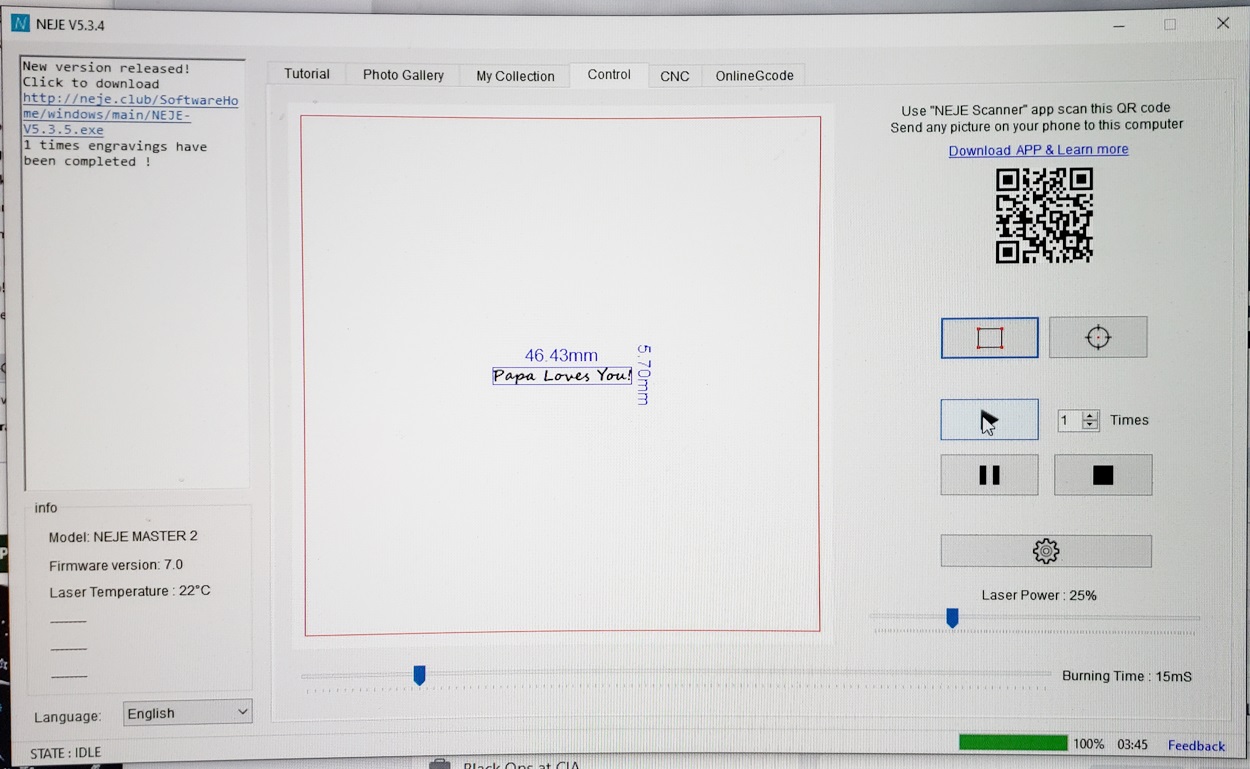
Task: Increase engraving times with up arrow
Action: click(1090, 415)
